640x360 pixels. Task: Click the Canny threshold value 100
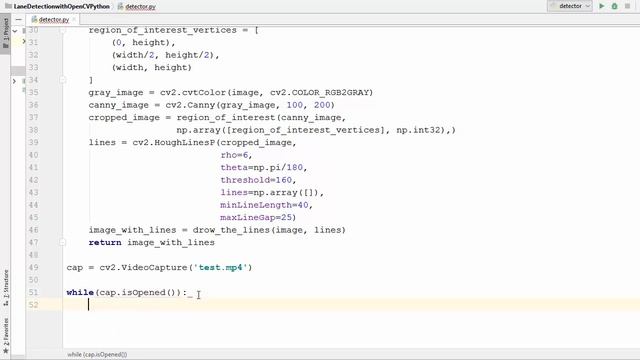click(x=295, y=105)
